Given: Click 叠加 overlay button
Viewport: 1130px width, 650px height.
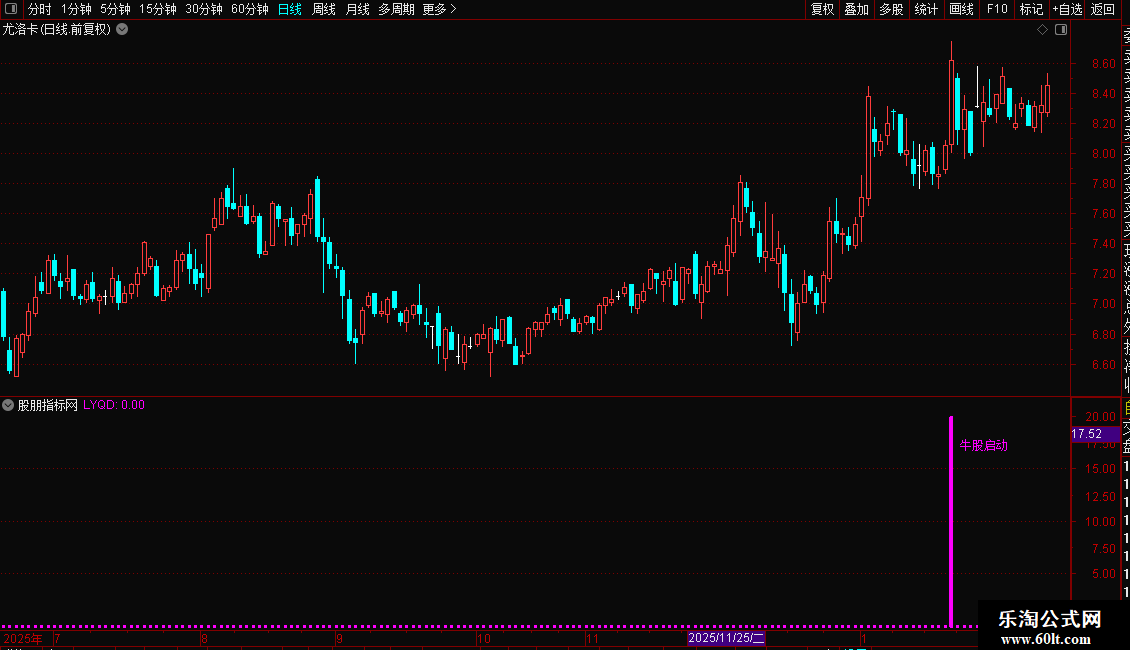Looking at the screenshot, I should (x=857, y=9).
